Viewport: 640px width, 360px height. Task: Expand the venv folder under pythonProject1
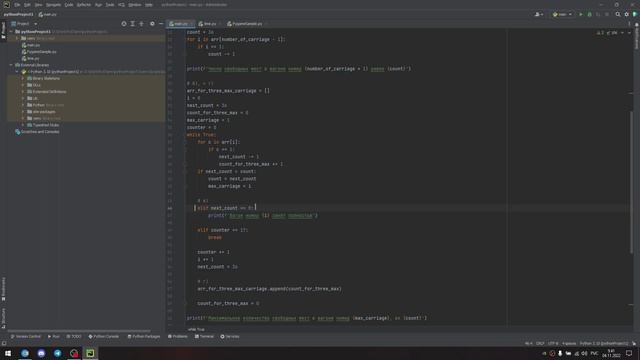pos(18,38)
